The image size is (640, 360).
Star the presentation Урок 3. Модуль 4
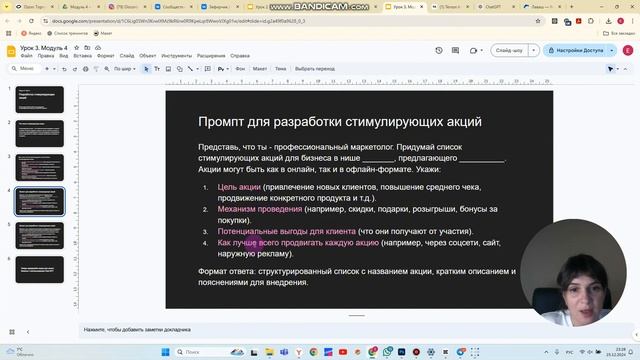coord(76,48)
